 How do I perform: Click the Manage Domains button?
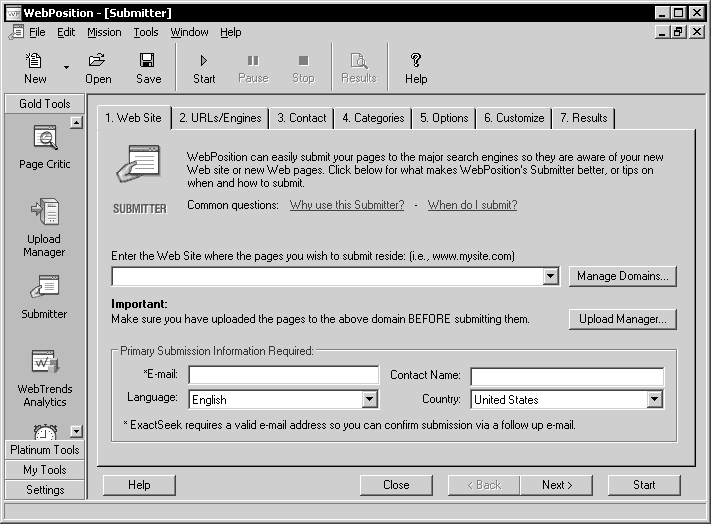[623, 276]
